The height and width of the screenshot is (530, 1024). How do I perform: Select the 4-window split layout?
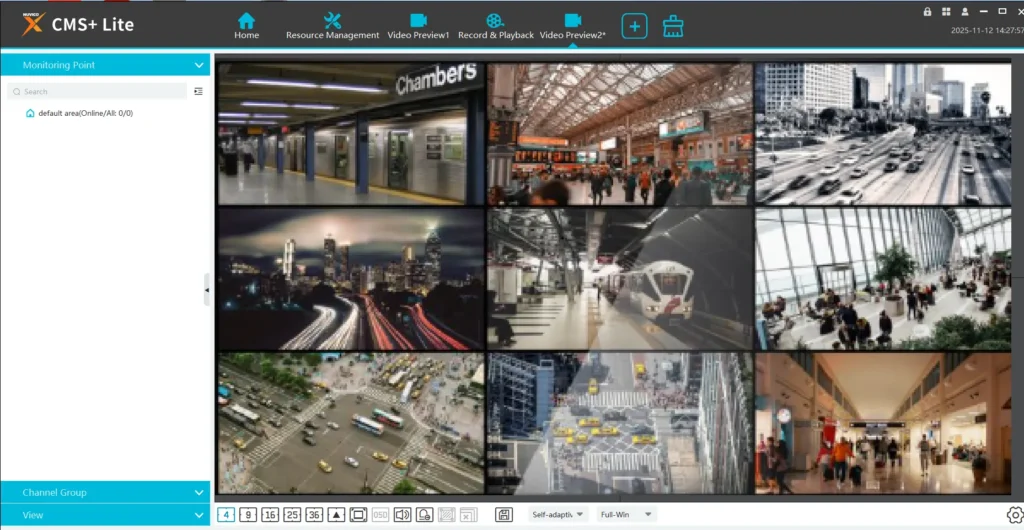226,515
